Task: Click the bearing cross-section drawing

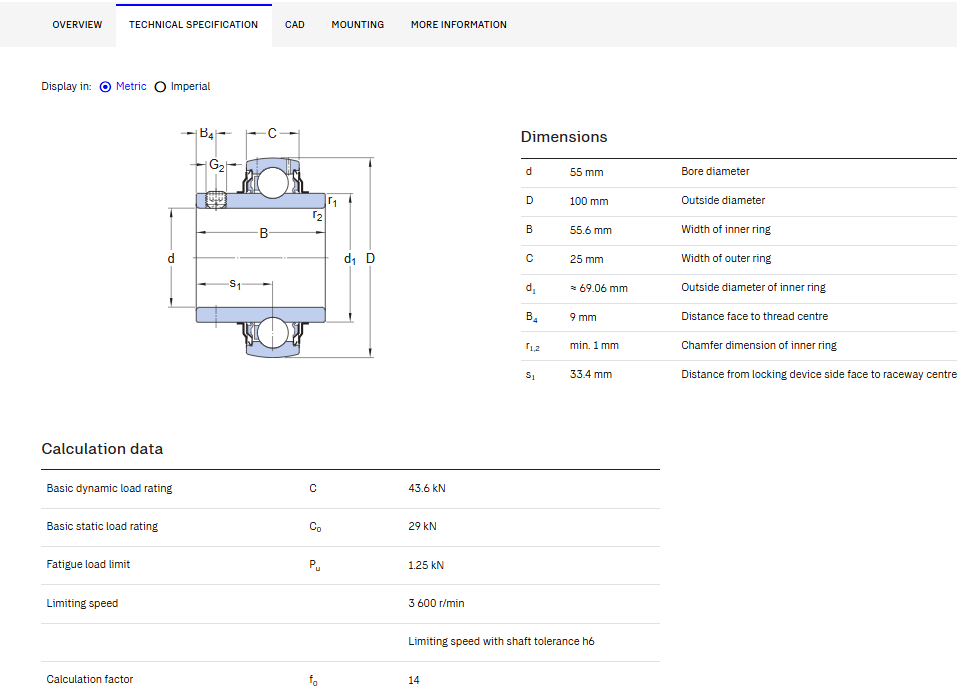Action: 272,244
